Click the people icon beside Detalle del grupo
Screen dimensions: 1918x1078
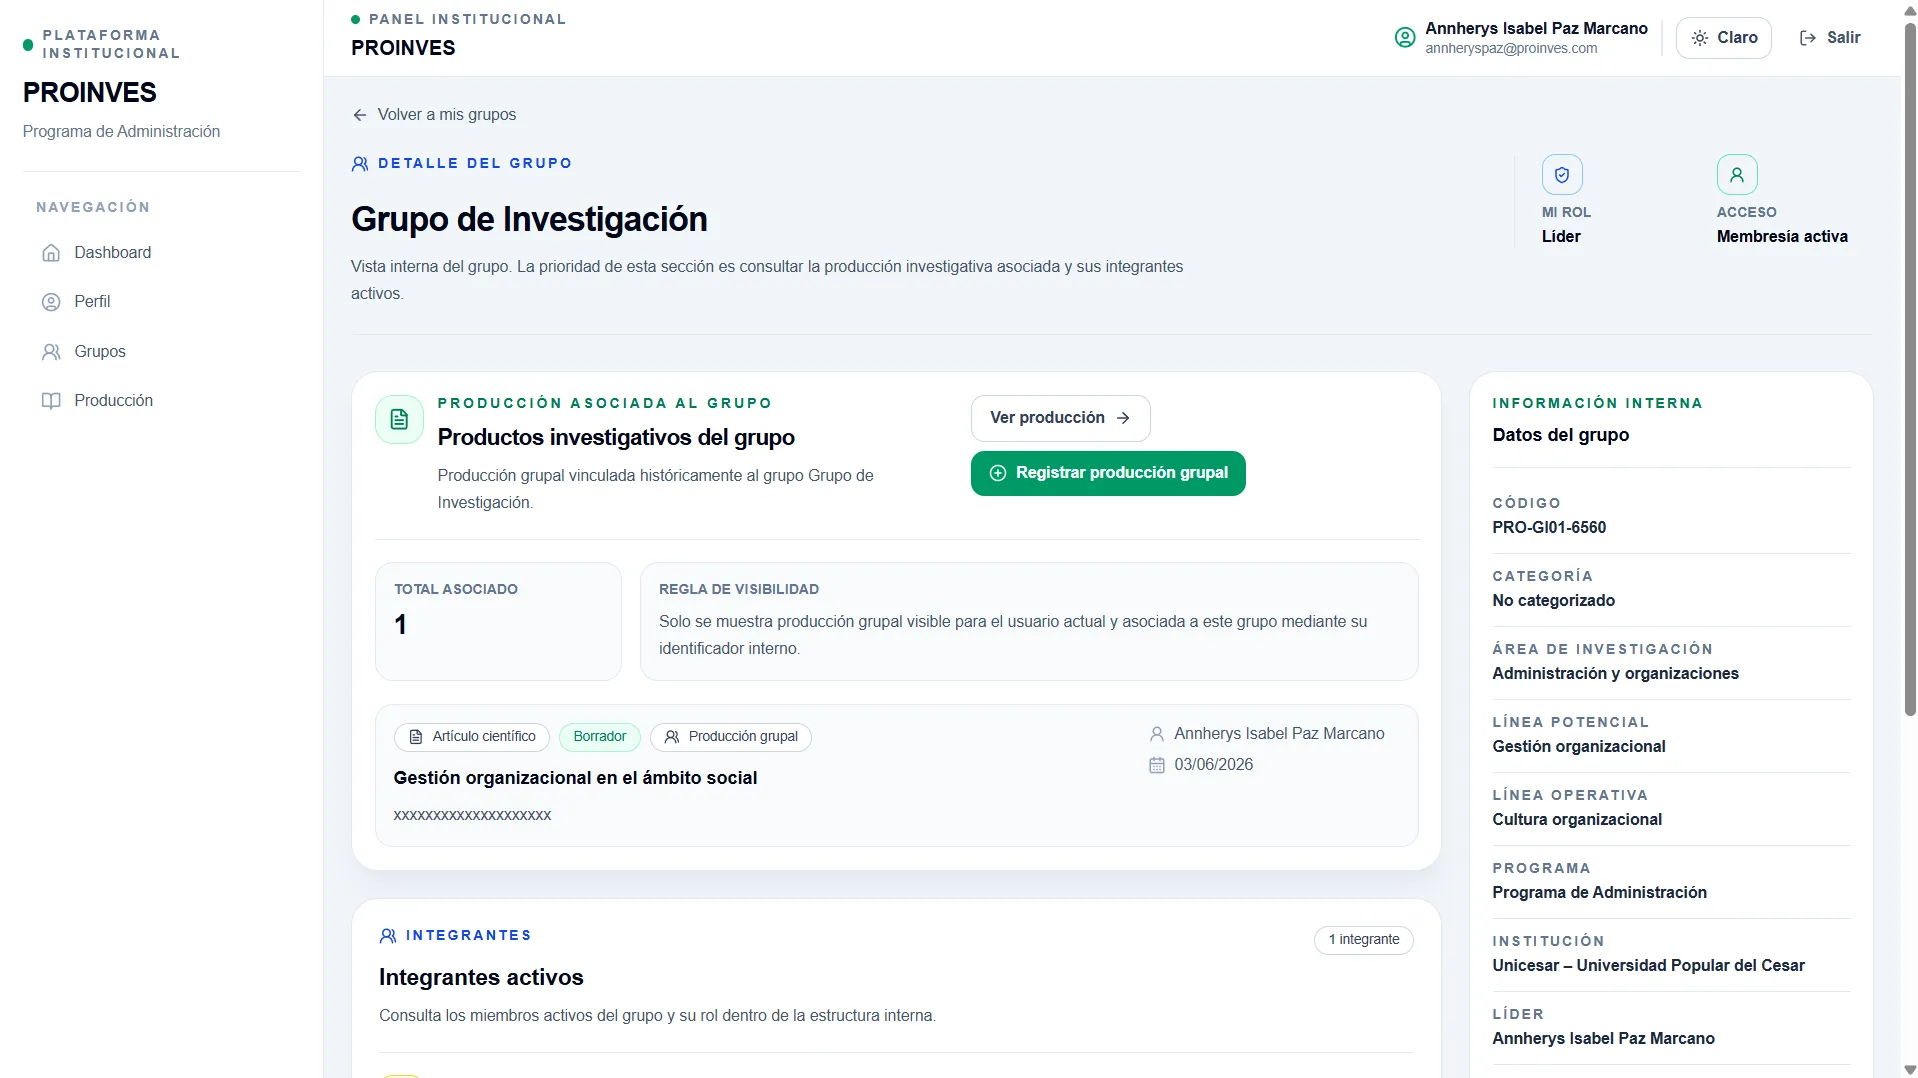pos(360,164)
